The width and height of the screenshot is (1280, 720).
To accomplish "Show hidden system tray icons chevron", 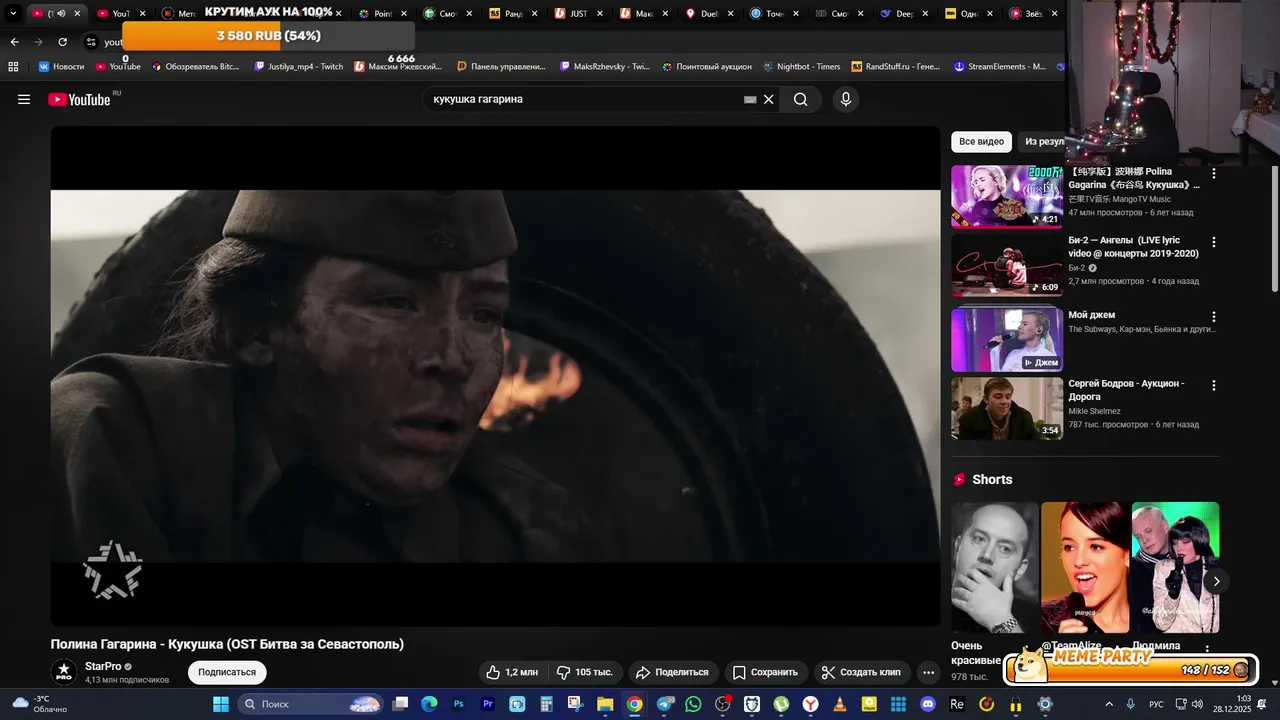I will pyautogui.click(x=1108, y=704).
